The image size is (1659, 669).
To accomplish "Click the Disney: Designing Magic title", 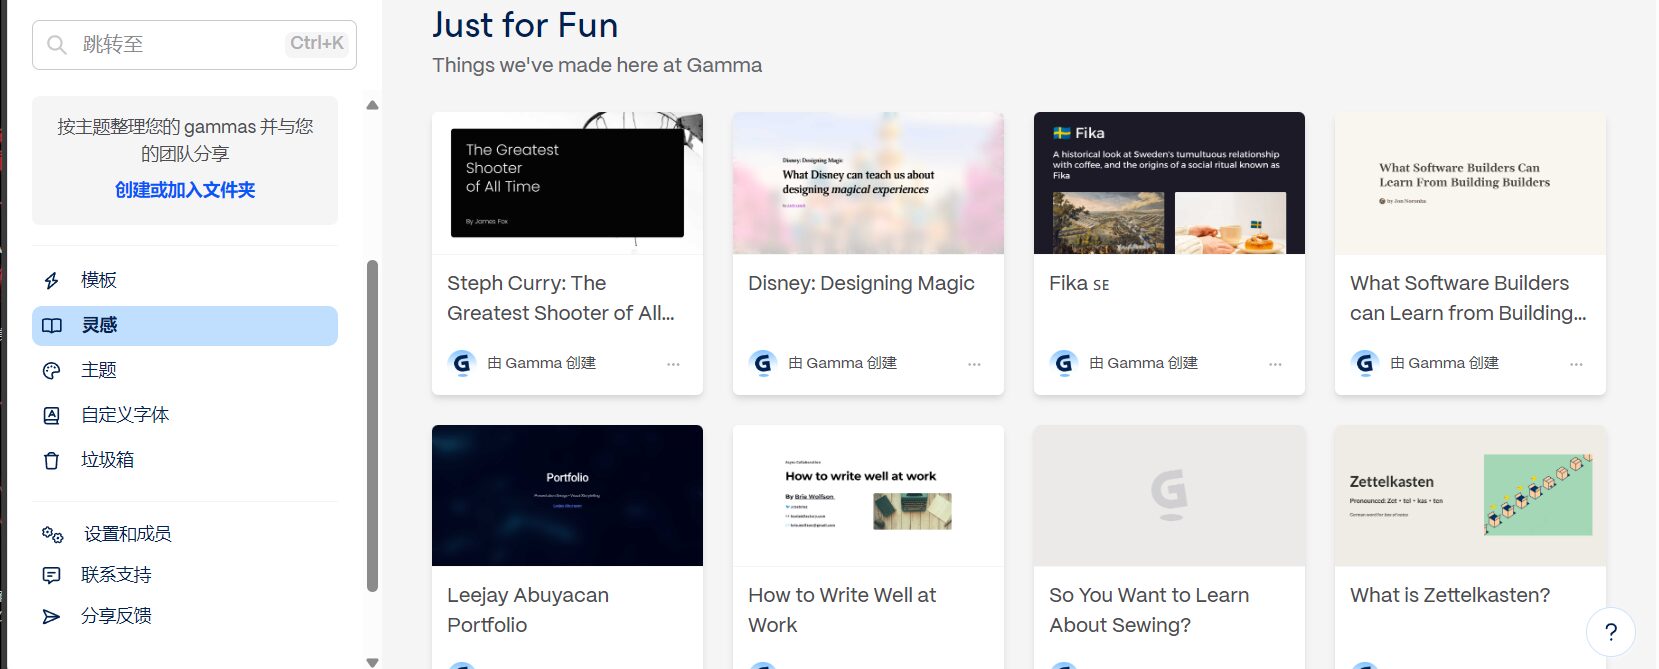I will (861, 284).
